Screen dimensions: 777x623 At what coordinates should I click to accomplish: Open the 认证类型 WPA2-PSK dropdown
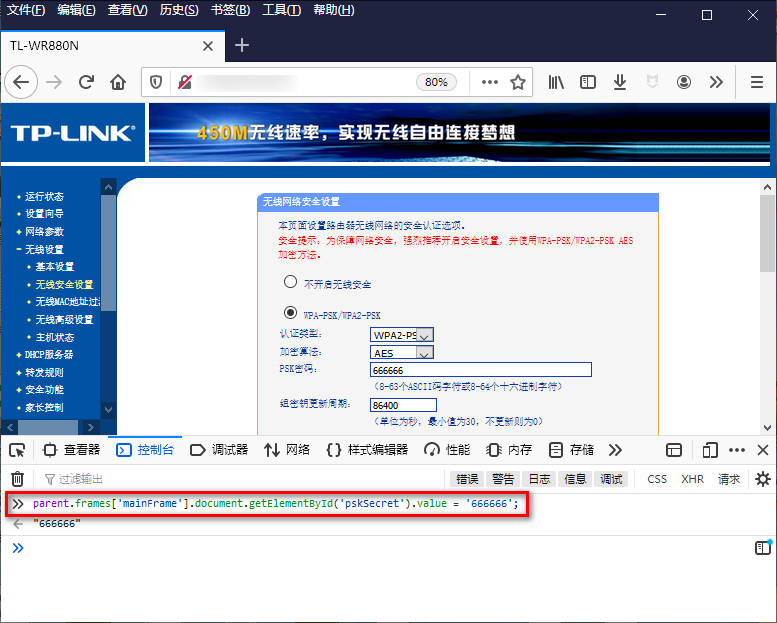click(x=402, y=335)
